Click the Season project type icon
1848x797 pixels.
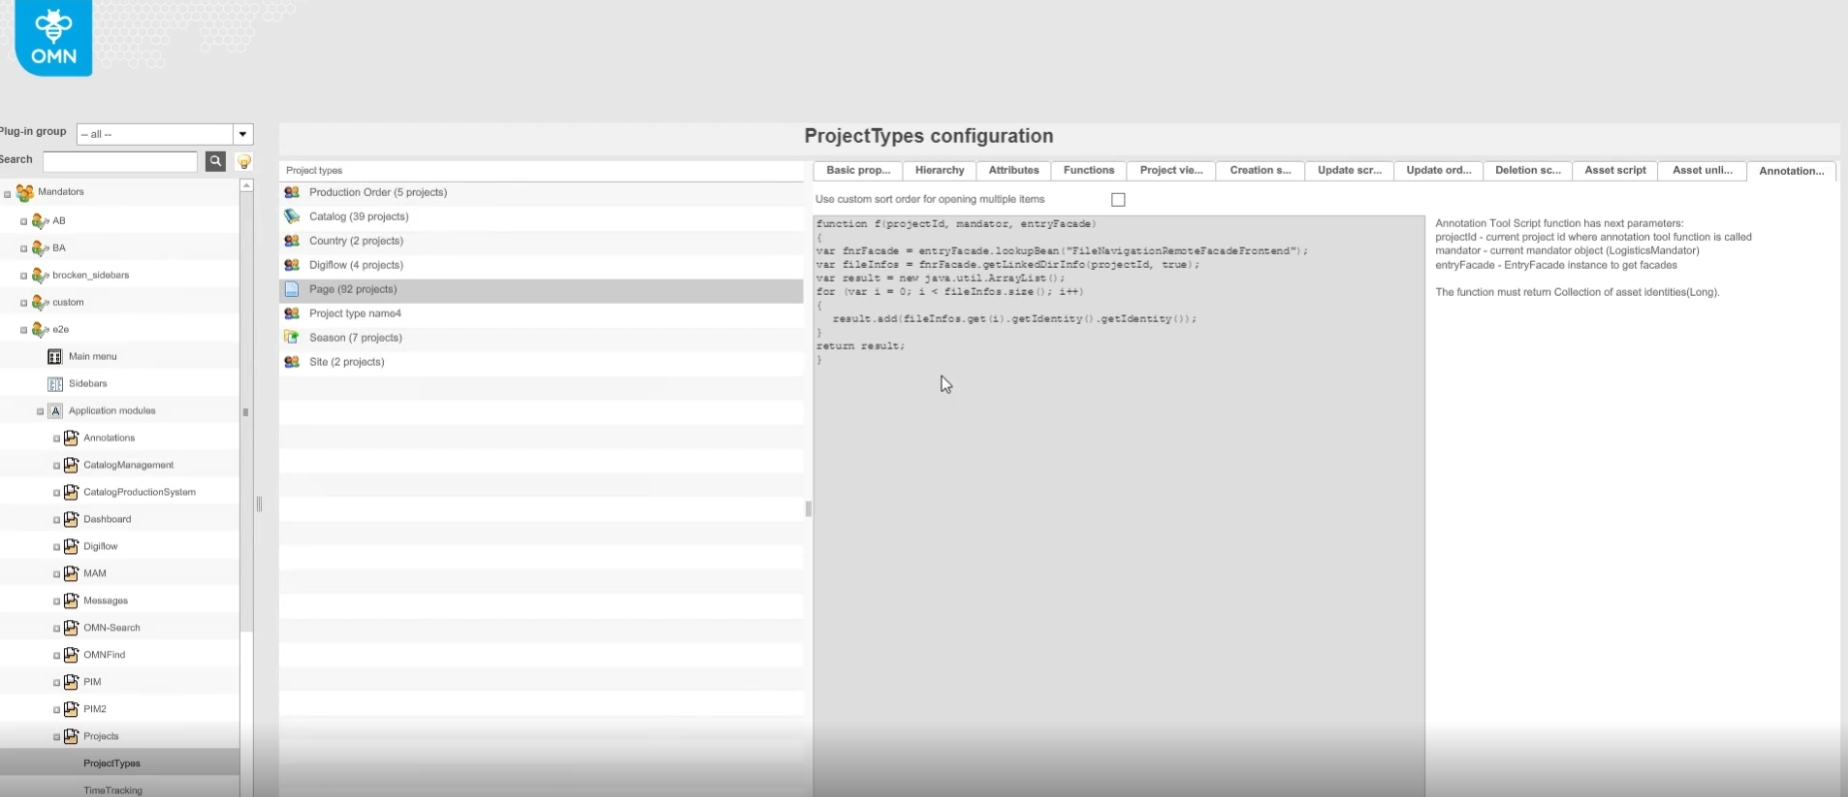(x=292, y=337)
